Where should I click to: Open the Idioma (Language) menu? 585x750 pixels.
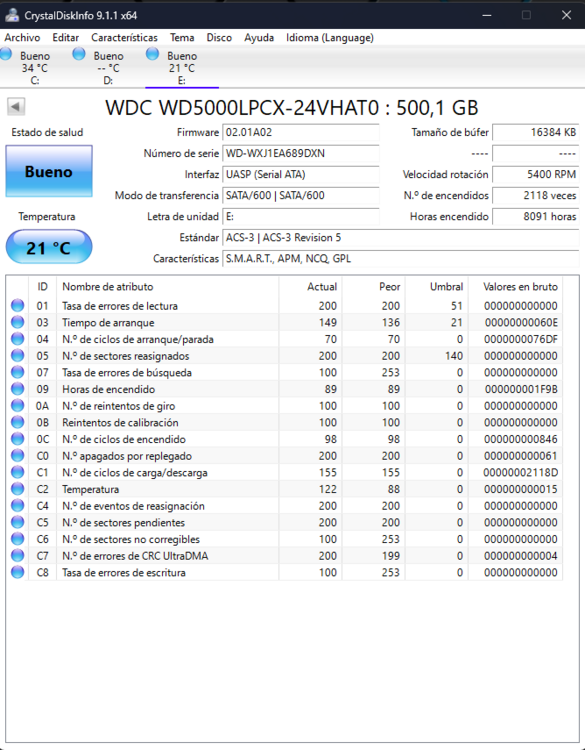tap(330, 37)
